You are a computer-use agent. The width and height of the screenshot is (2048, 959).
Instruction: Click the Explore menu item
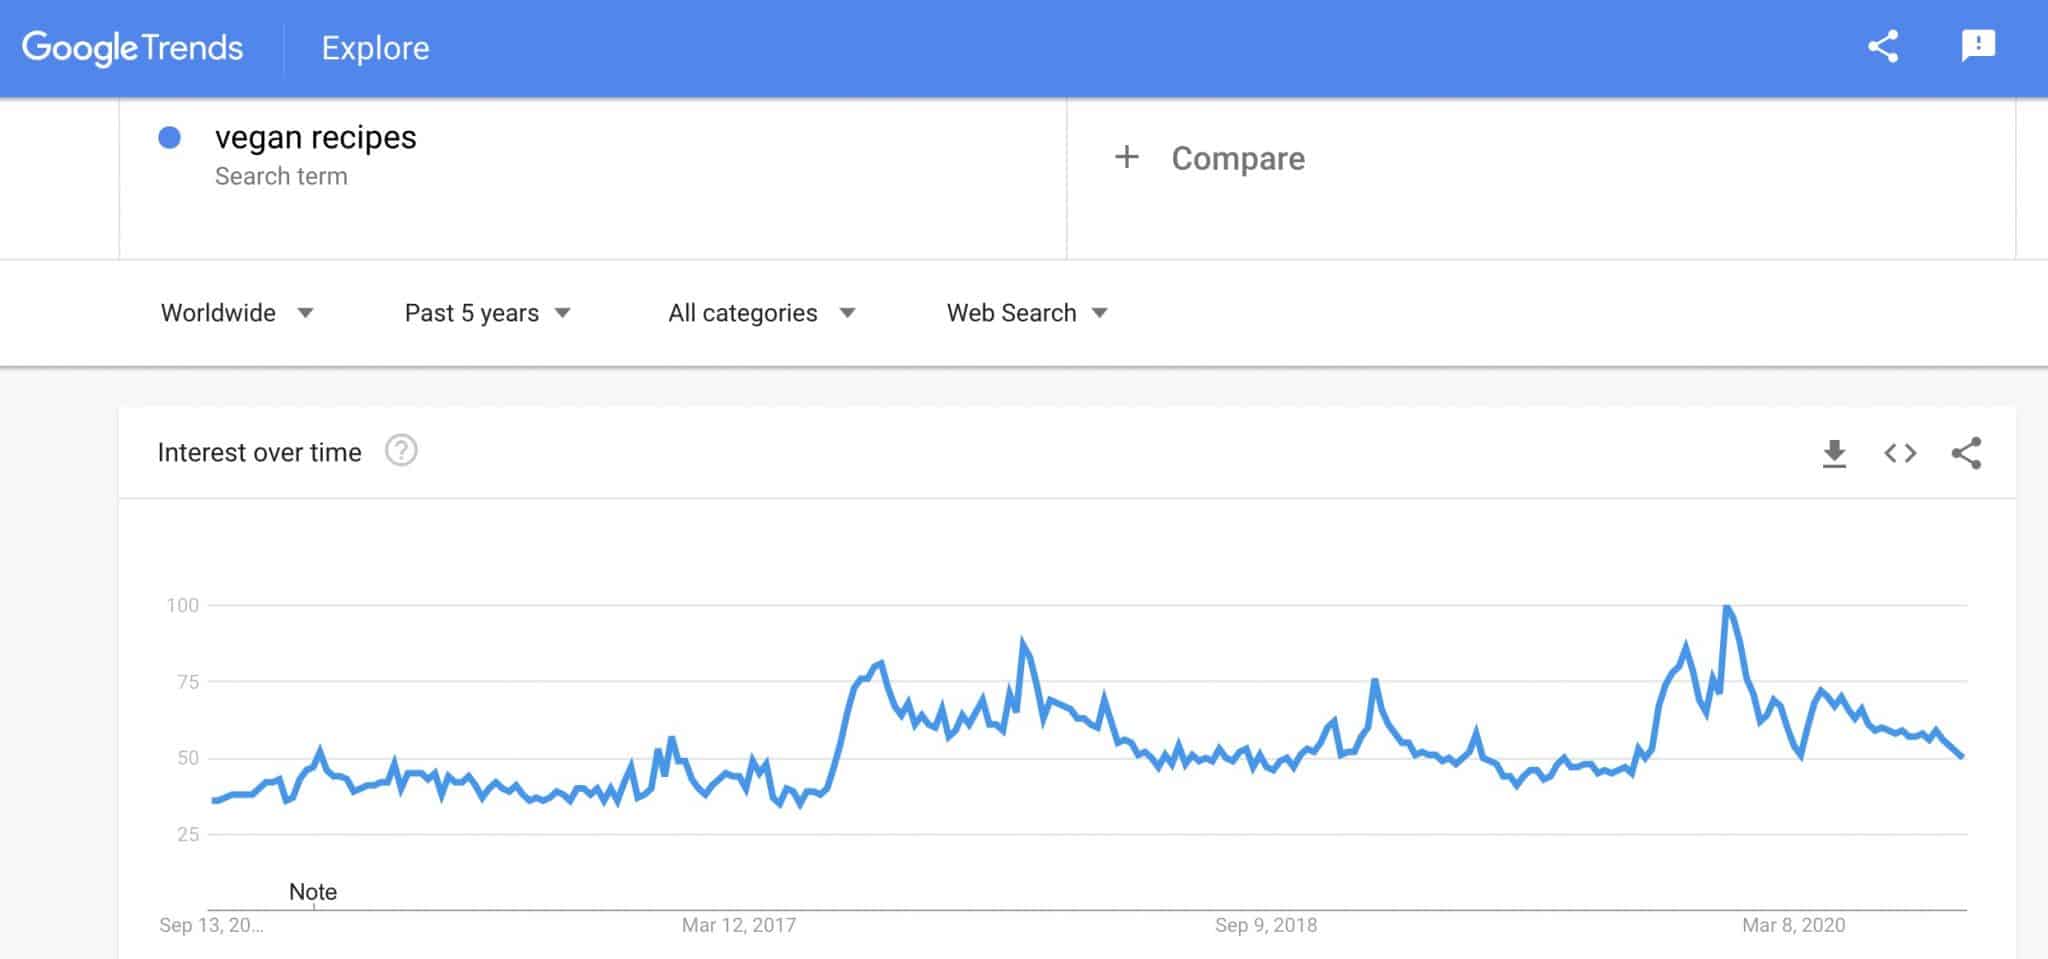pos(375,47)
